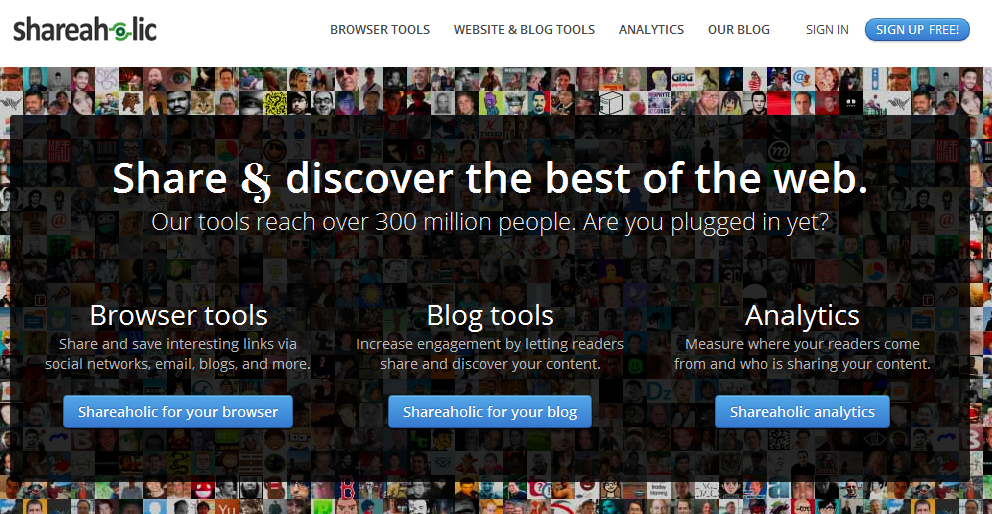The height and width of the screenshot is (514, 992).
Task: Click the GBG avatar thumbnail
Action: (x=682, y=79)
